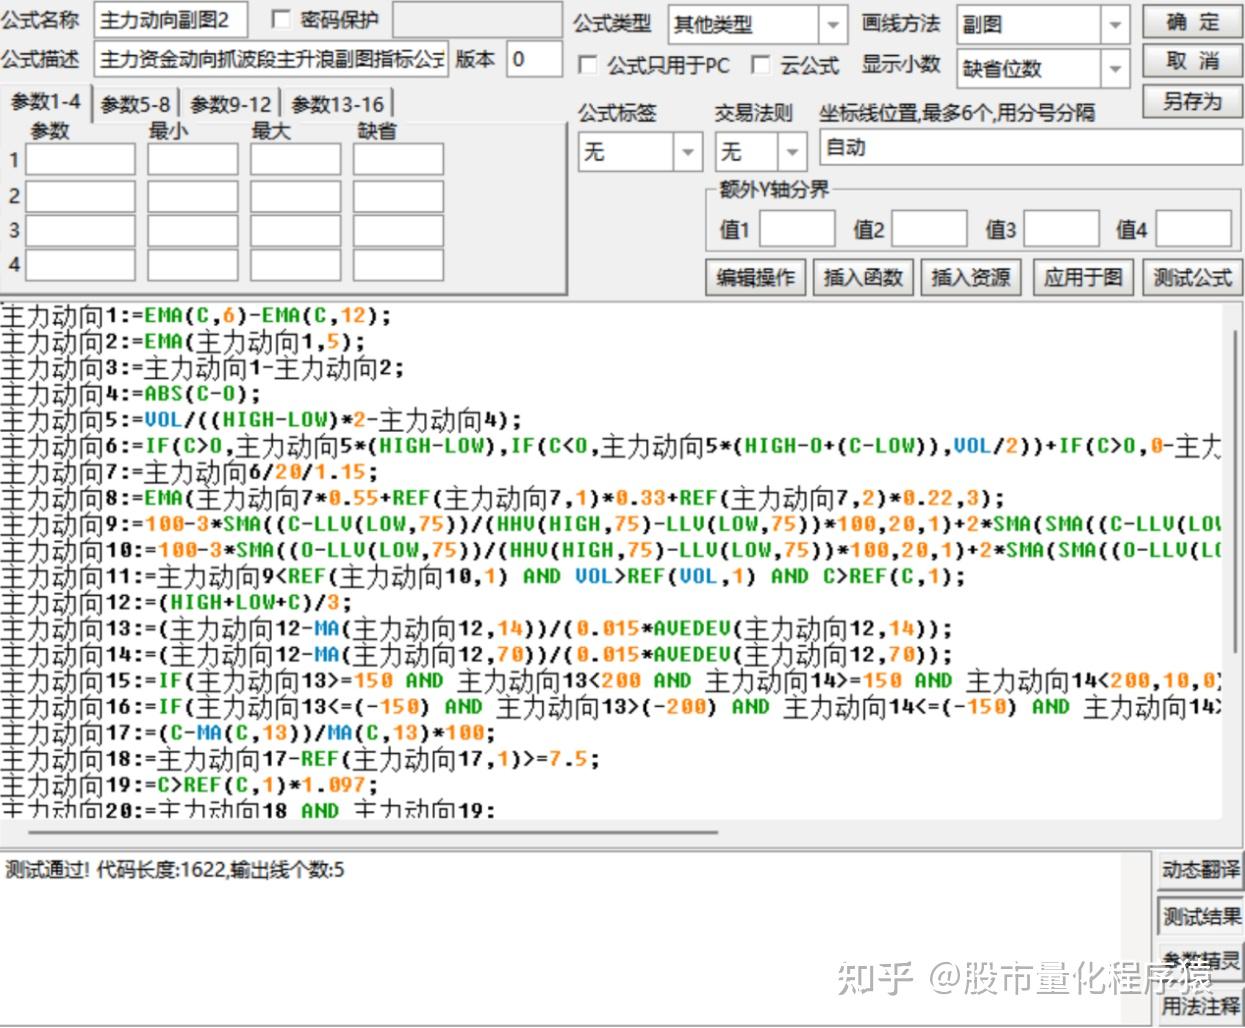Click the 取消 button
The height and width of the screenshot is (1028, 1245).
click(x=1192, y=62)
